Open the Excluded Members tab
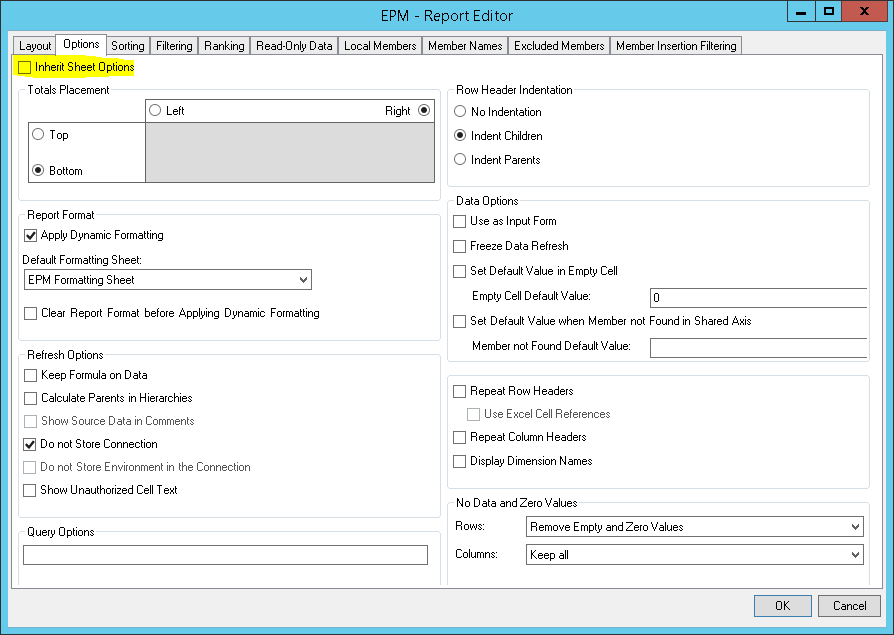The height and width of the screenshot is (635, 894). click(x=559, y=45)
